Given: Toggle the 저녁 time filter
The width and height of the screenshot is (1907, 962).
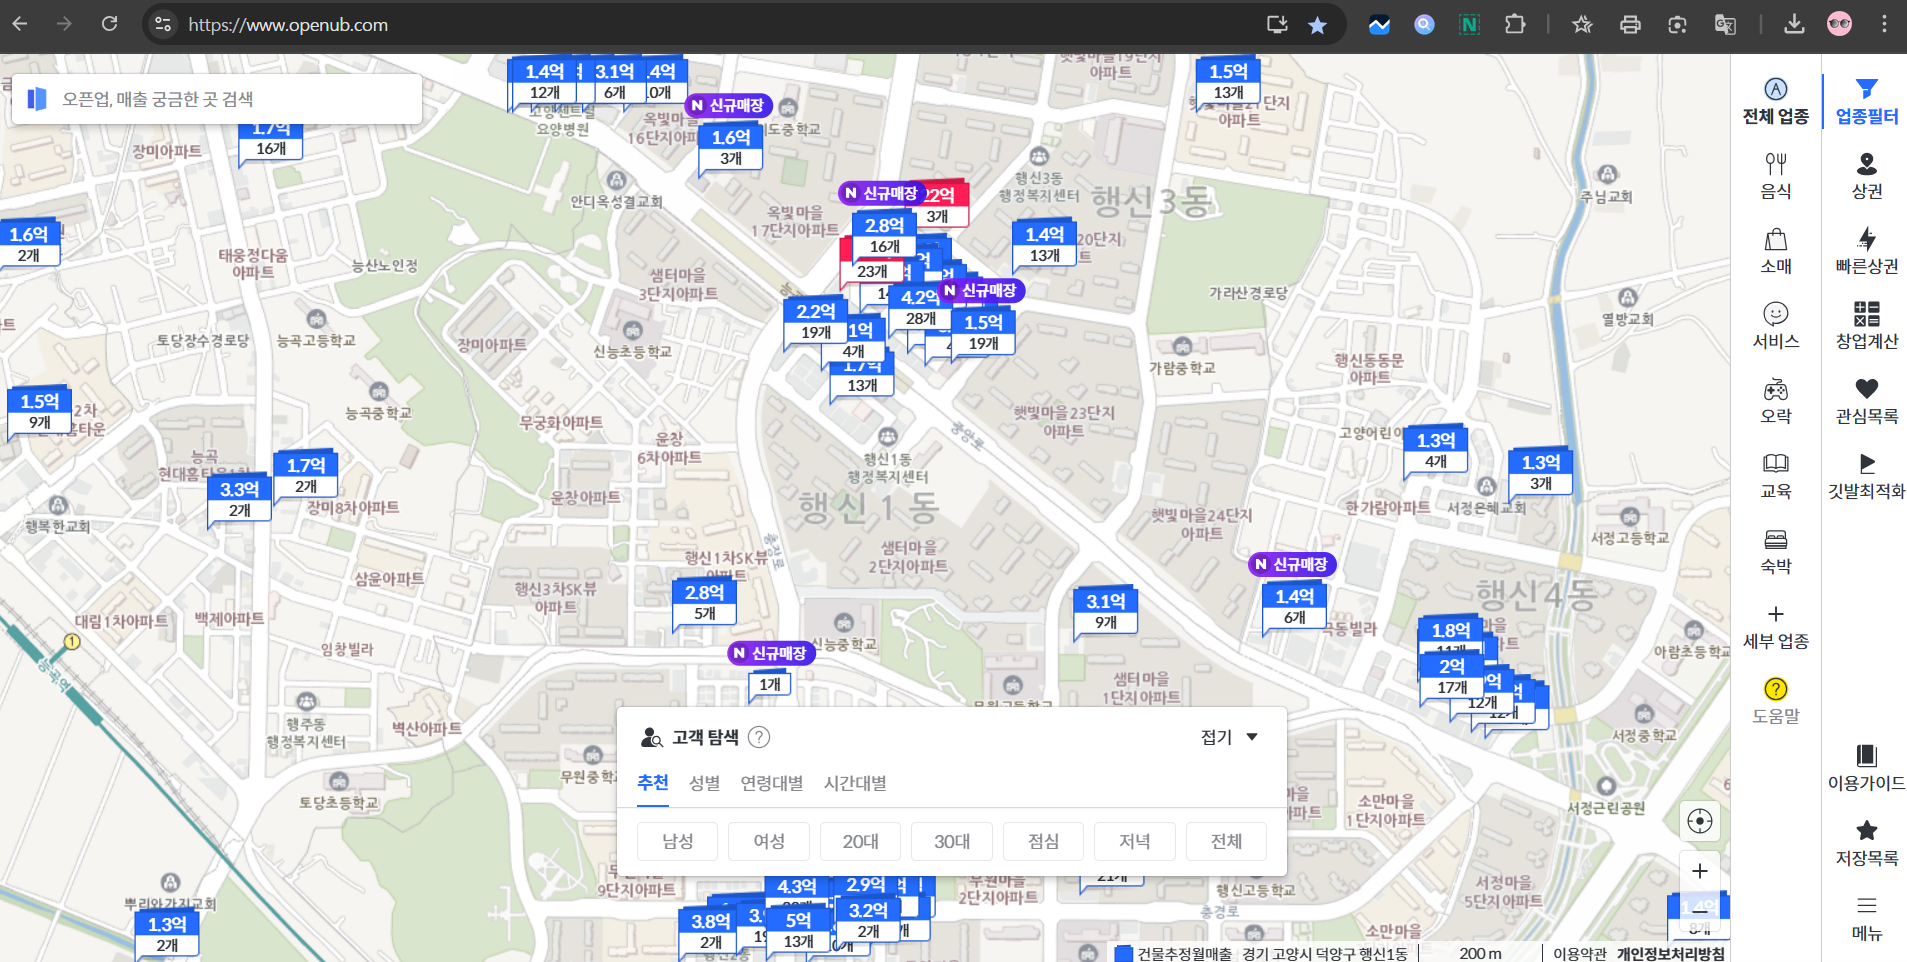Looking at the screenshot, I should tap(1135, 841).
